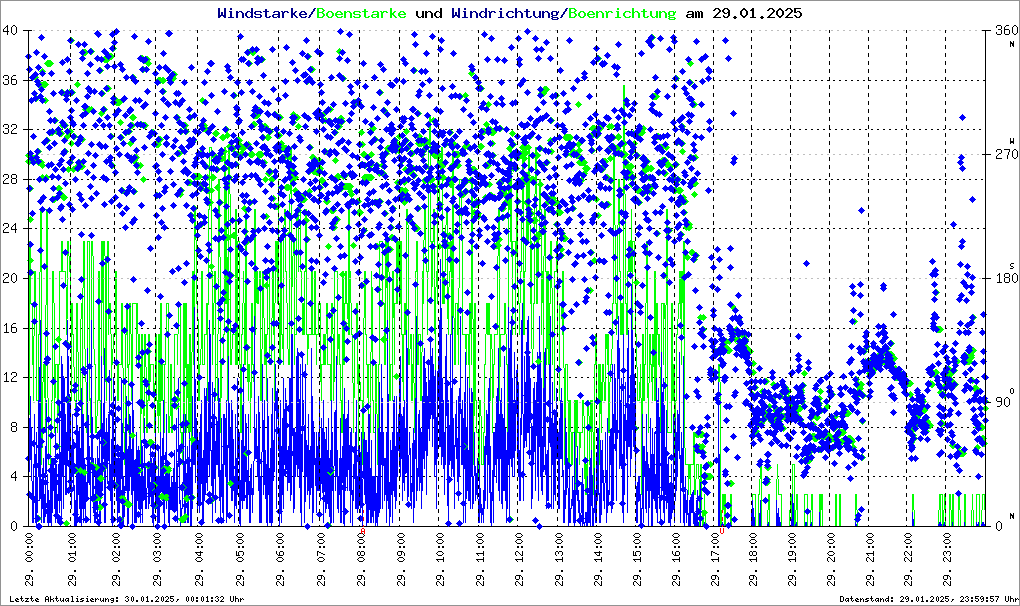Click the "S" compass letter above 180

pos(1012,265)
